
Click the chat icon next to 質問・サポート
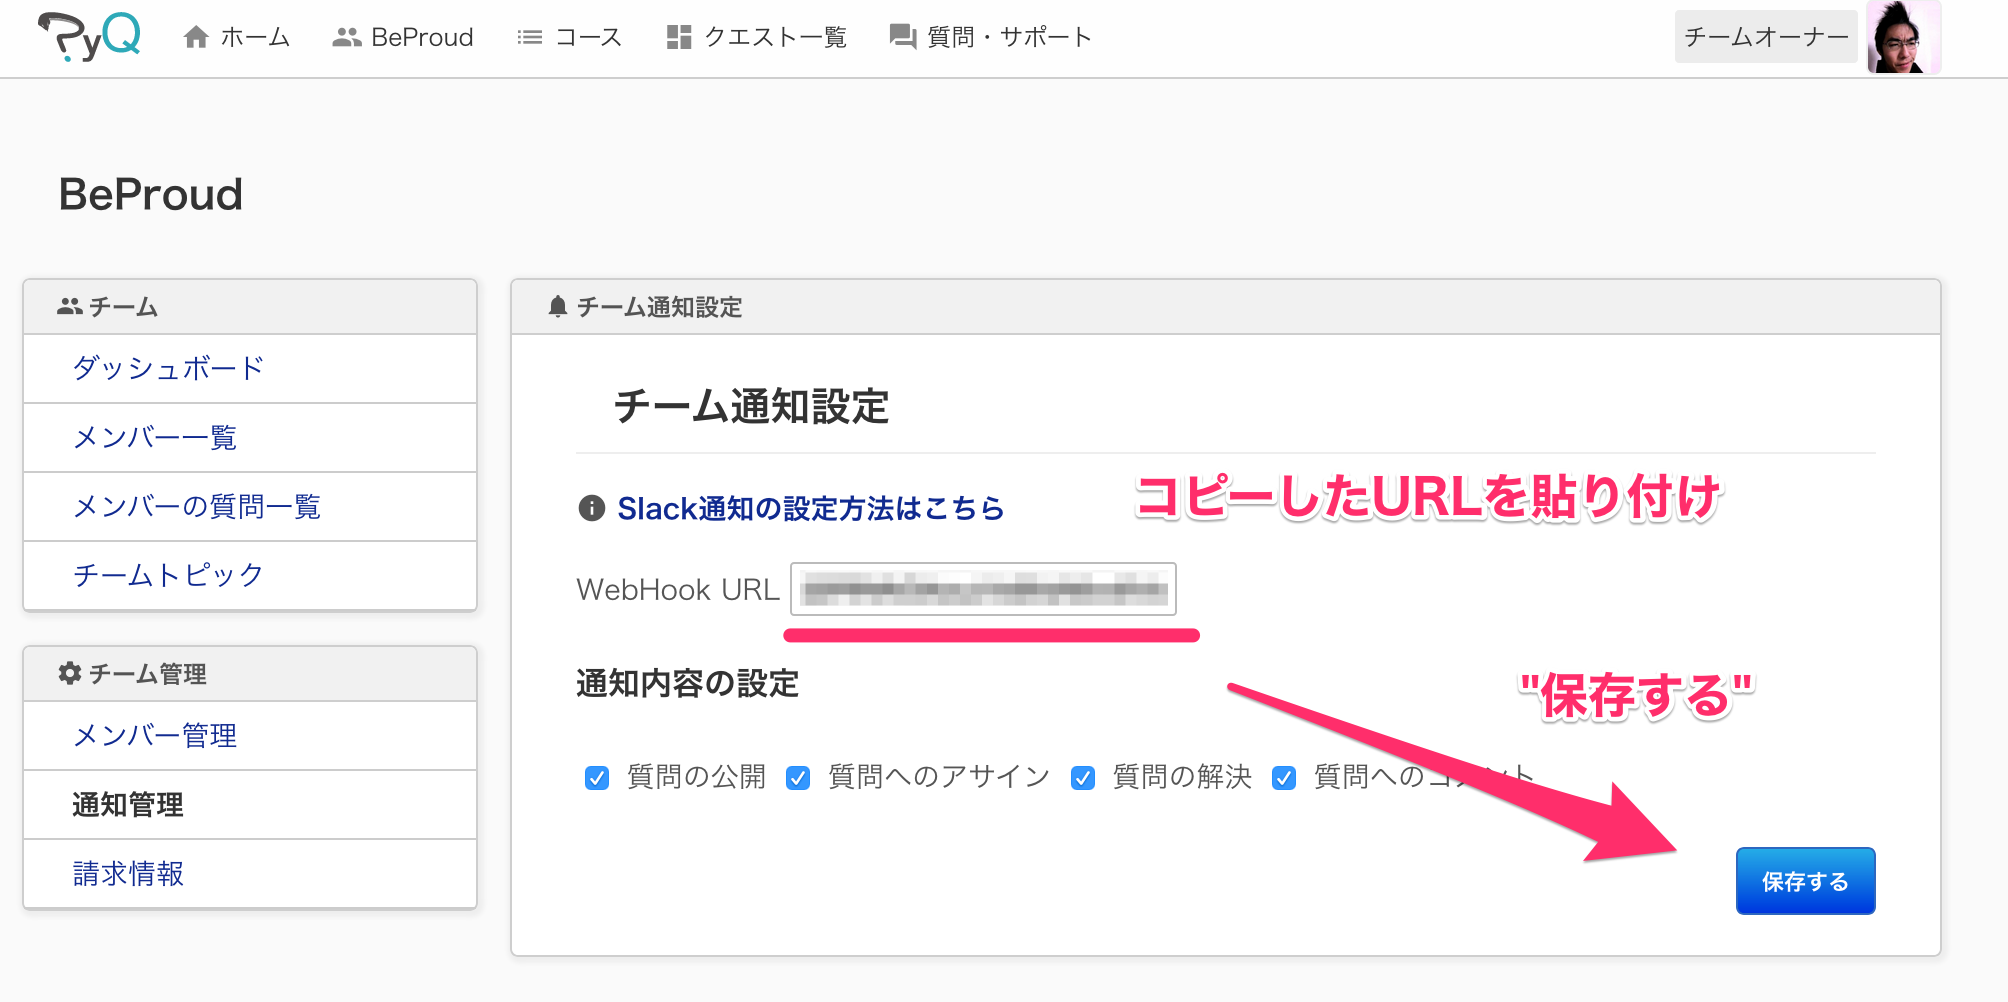click(901, 36)
